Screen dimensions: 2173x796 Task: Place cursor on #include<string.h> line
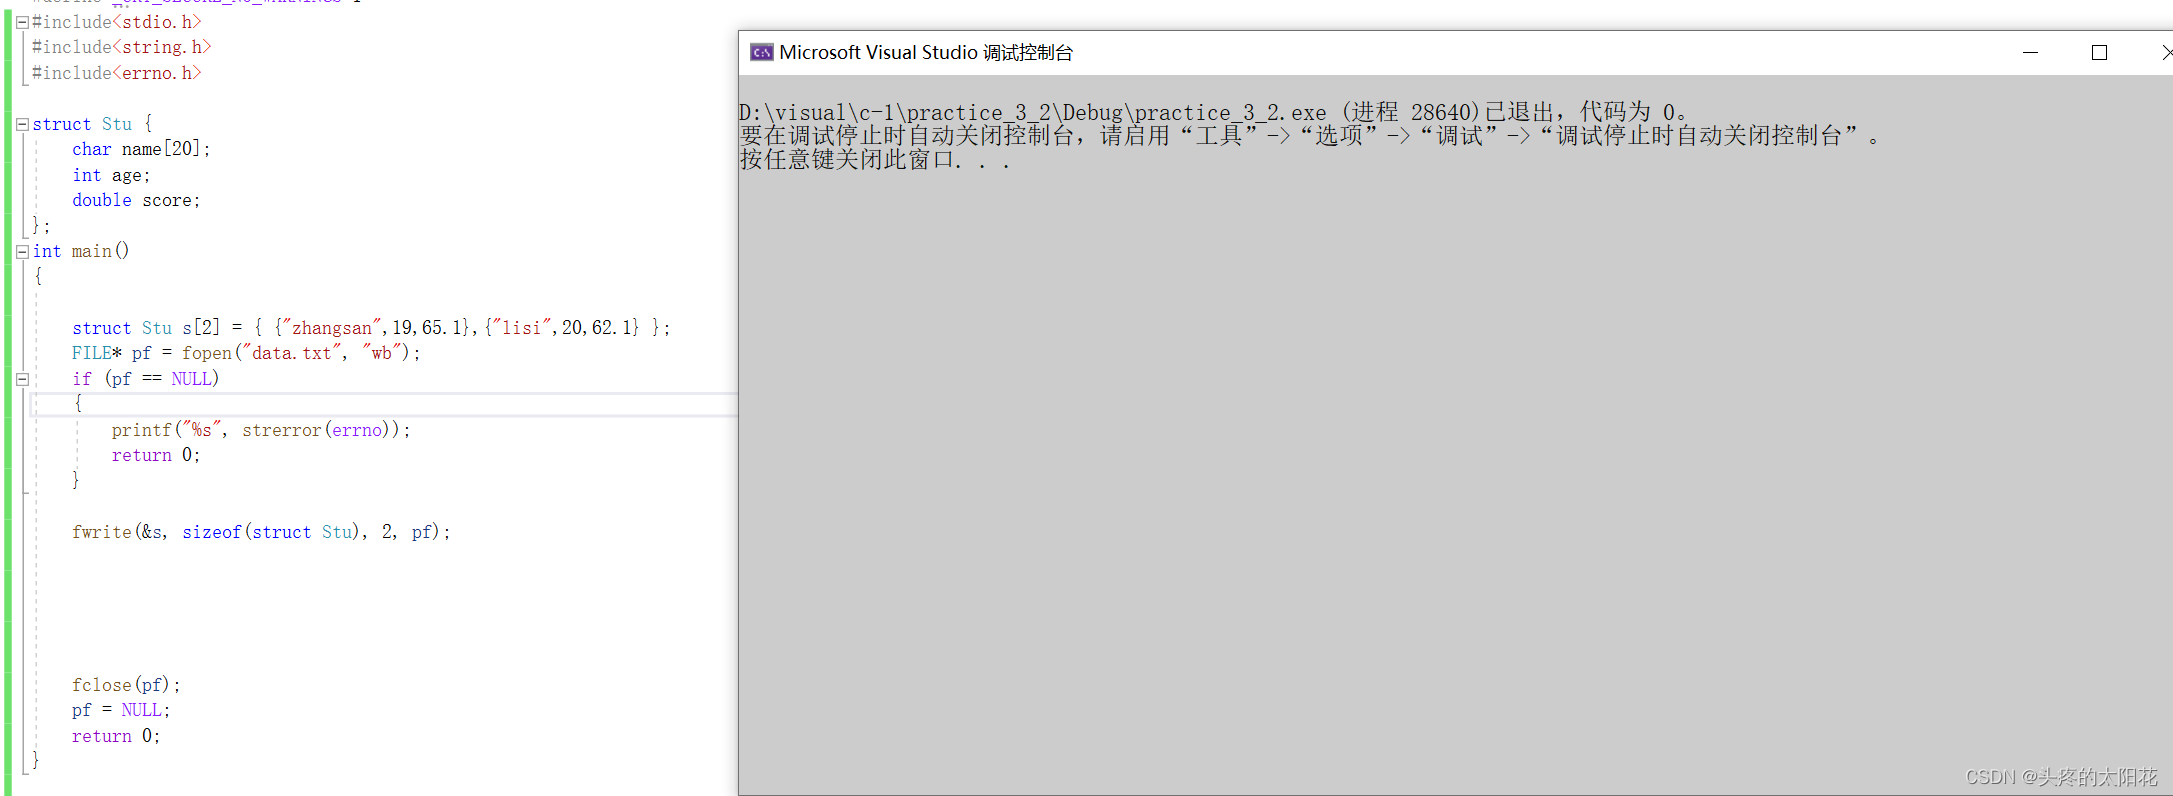122,47
